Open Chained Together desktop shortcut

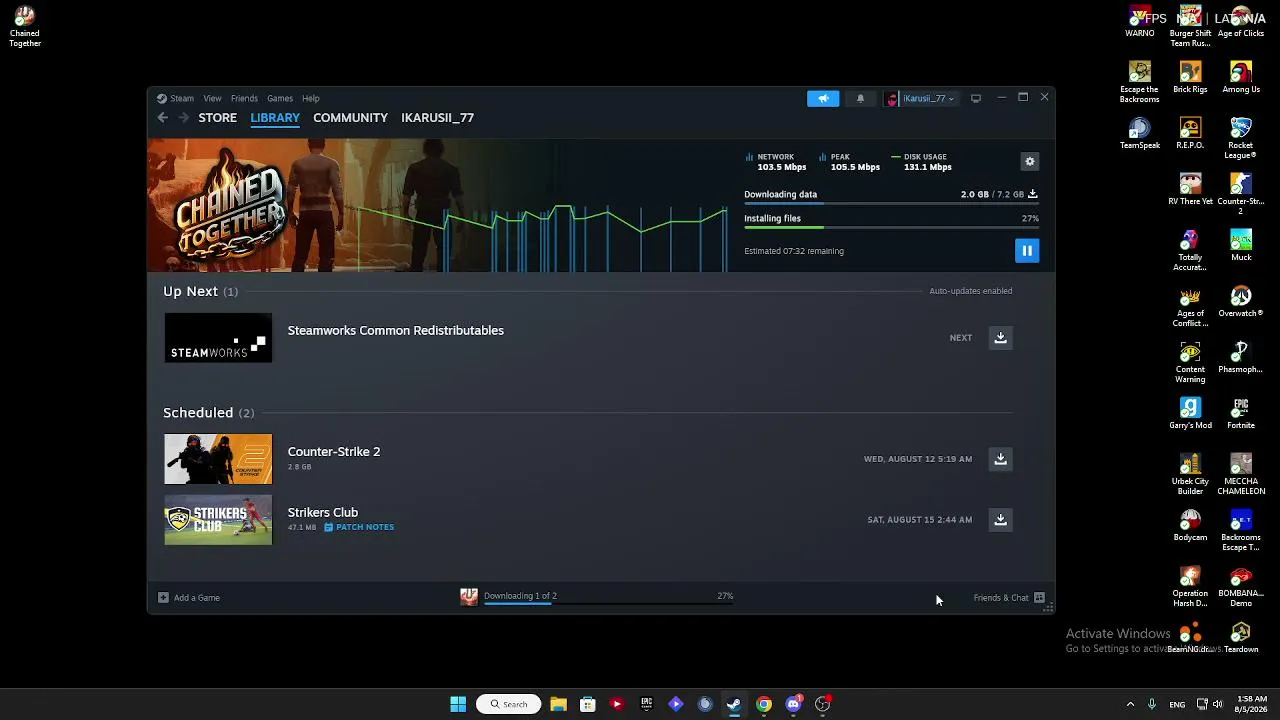25,27
